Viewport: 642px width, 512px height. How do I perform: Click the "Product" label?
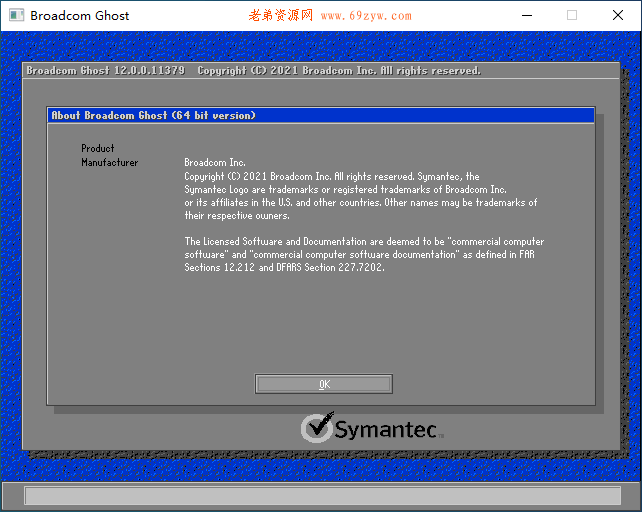[x=97, y=148]
